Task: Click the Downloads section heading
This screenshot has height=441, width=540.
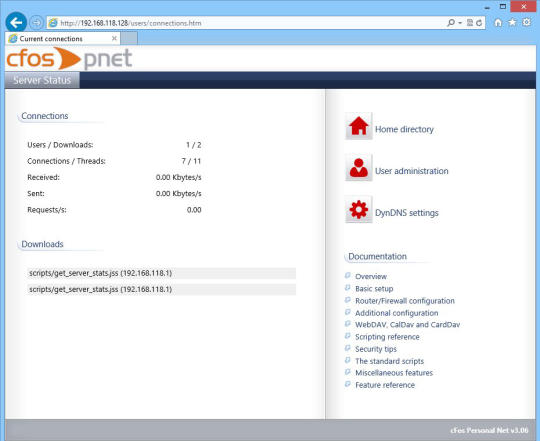Action: tap(42, 244)
